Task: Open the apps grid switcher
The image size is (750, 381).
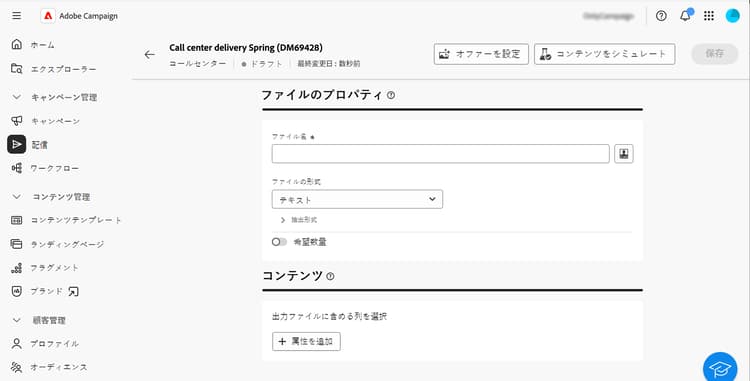Action: (x=709, y=16)
